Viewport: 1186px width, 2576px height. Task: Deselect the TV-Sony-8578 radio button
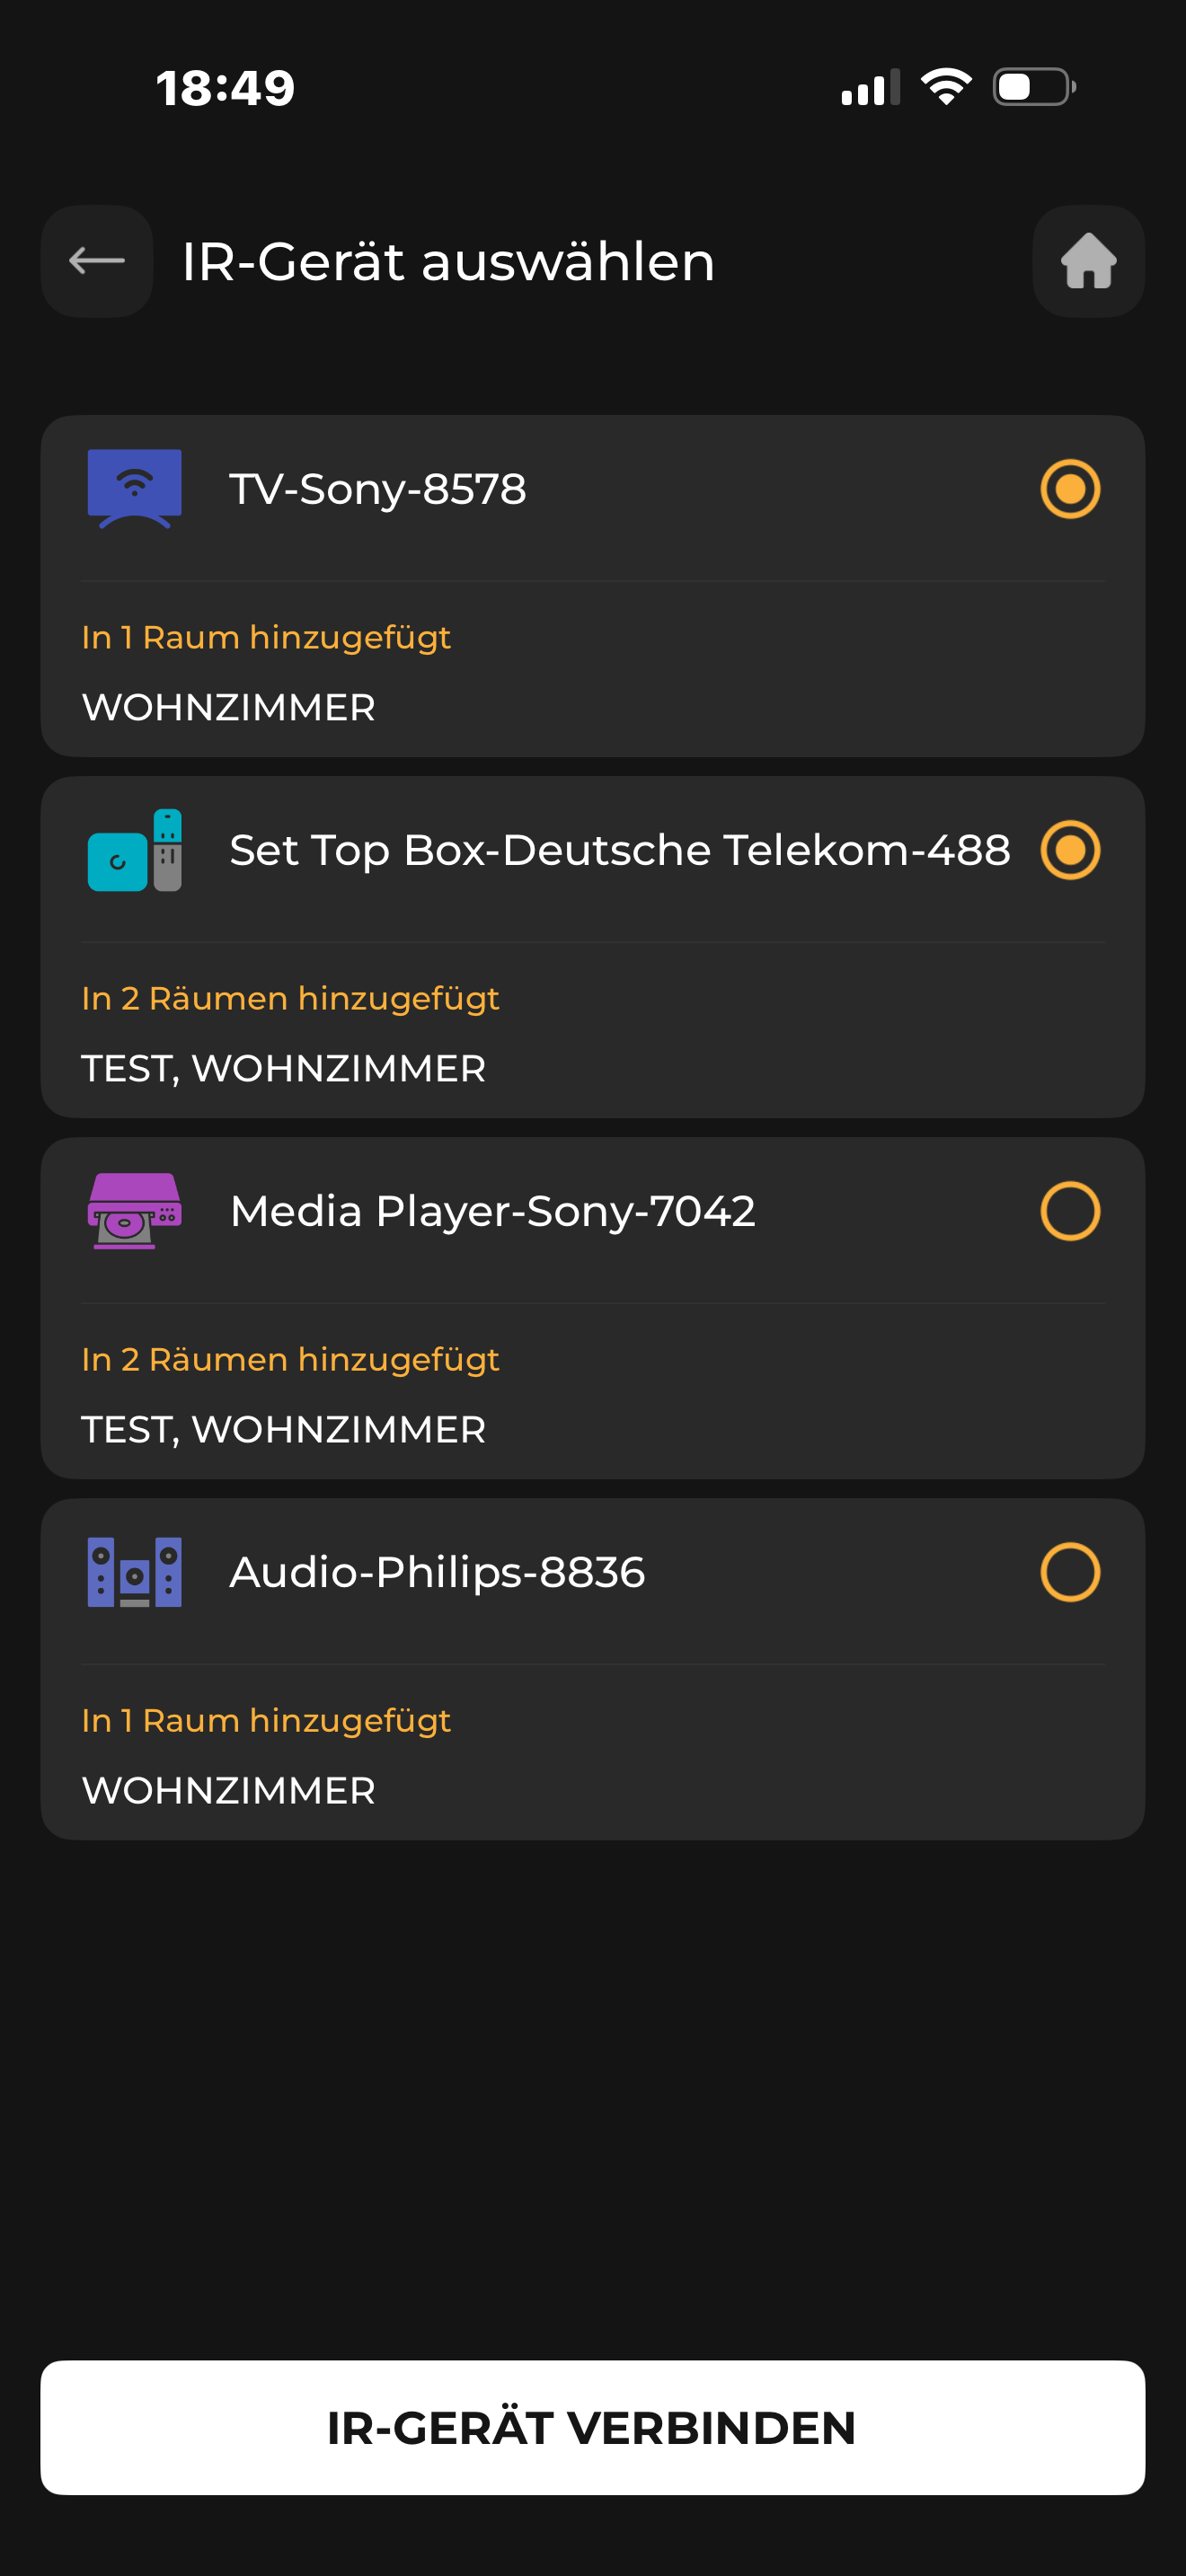(1070, 489)
